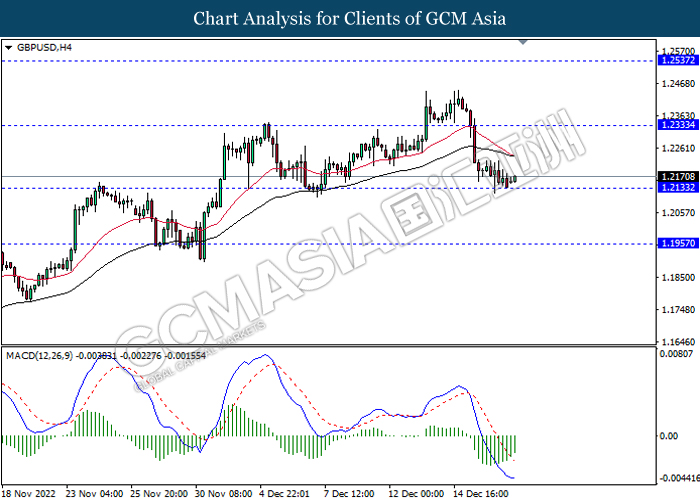700x500 pixels.
Task: Click the 1.24680 price axis value
Action: tap(679, 83)
